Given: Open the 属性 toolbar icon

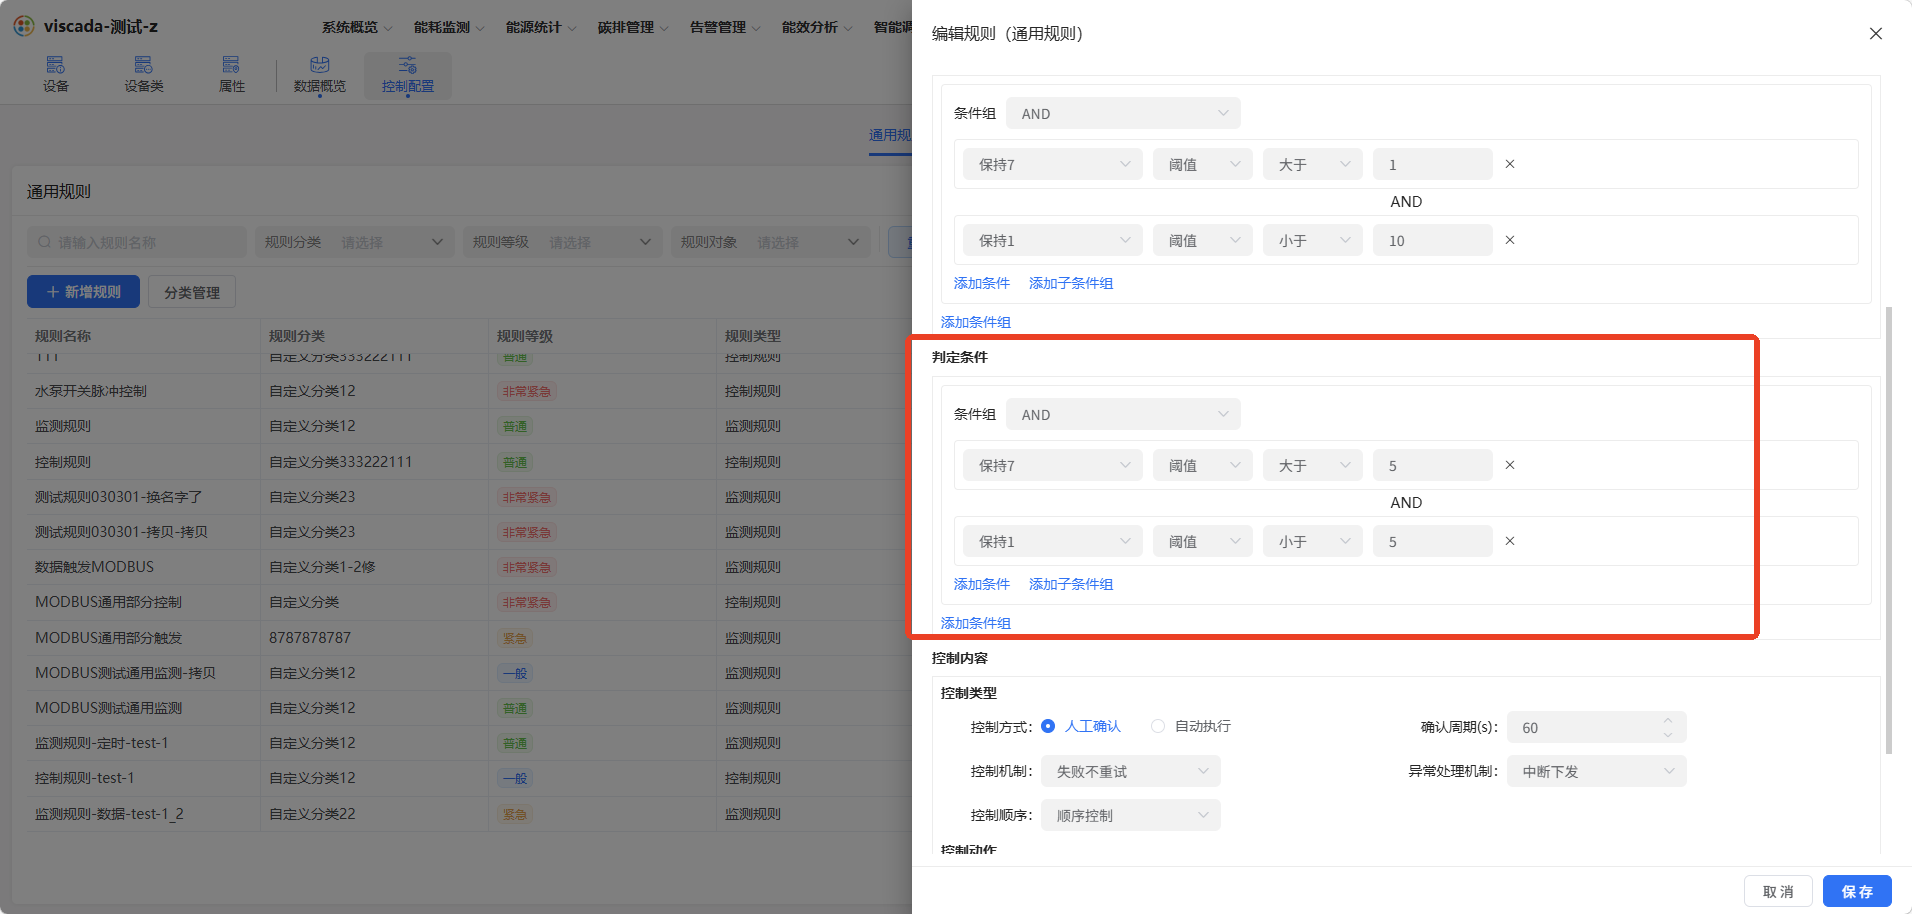Looking at the screenshot, I should (232, 75).
